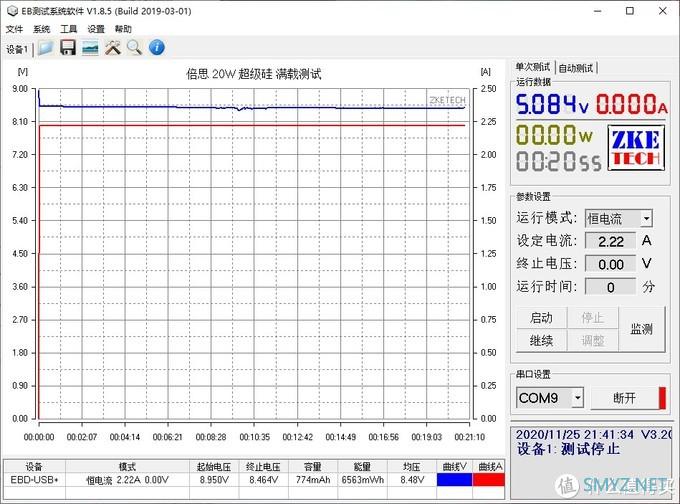680x504 pixels.
Task: Open the blue info about icon
Action: point(157,48)
